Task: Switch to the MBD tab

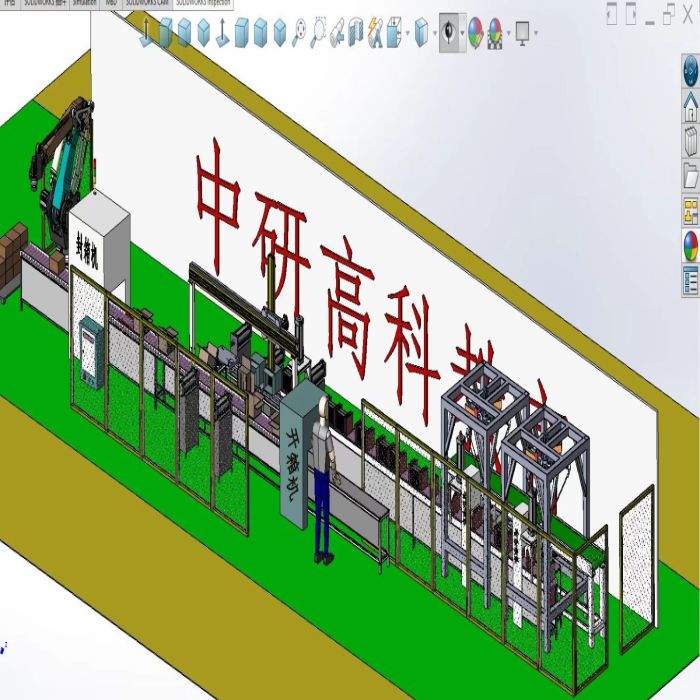Action: [111, 4]
